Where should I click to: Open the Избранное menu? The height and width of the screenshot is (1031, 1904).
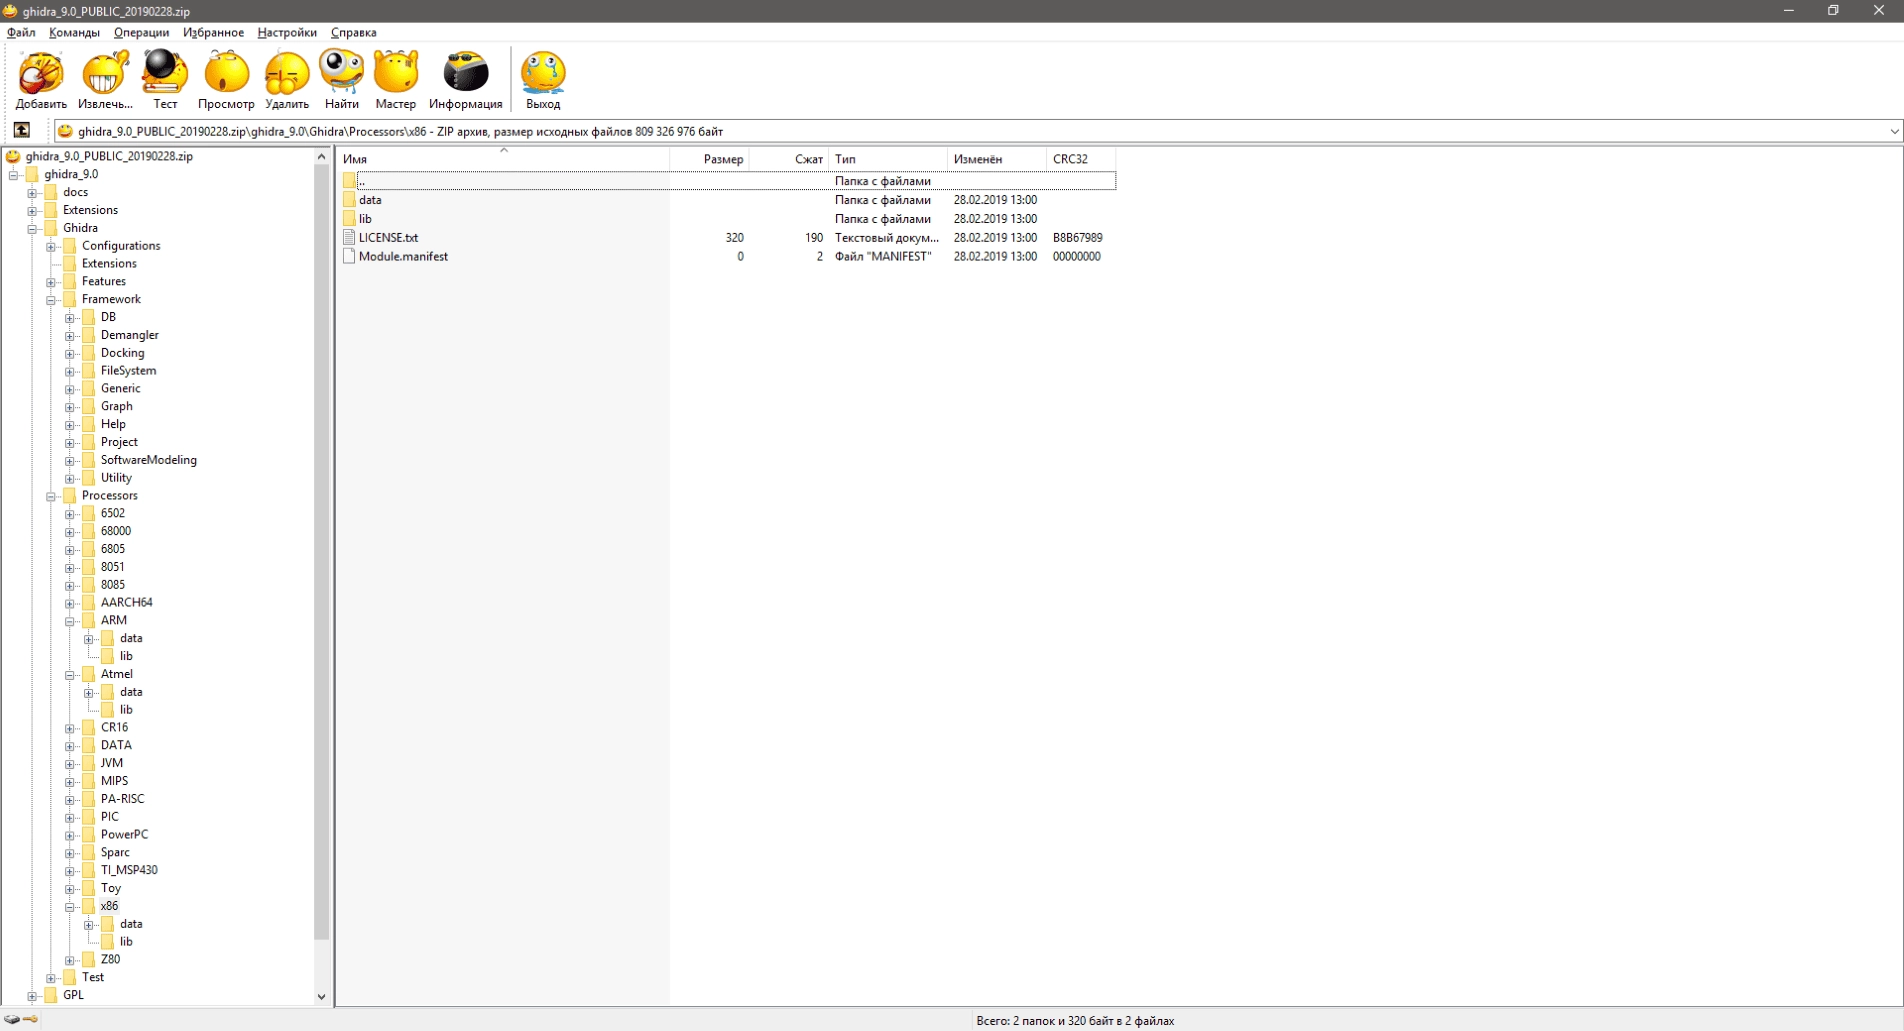coord(213,32)
